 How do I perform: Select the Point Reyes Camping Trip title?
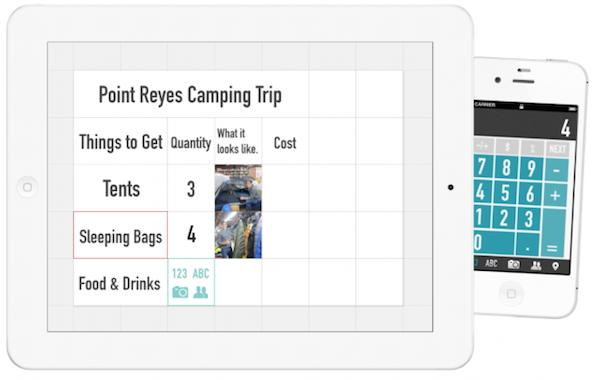point(190,95)
